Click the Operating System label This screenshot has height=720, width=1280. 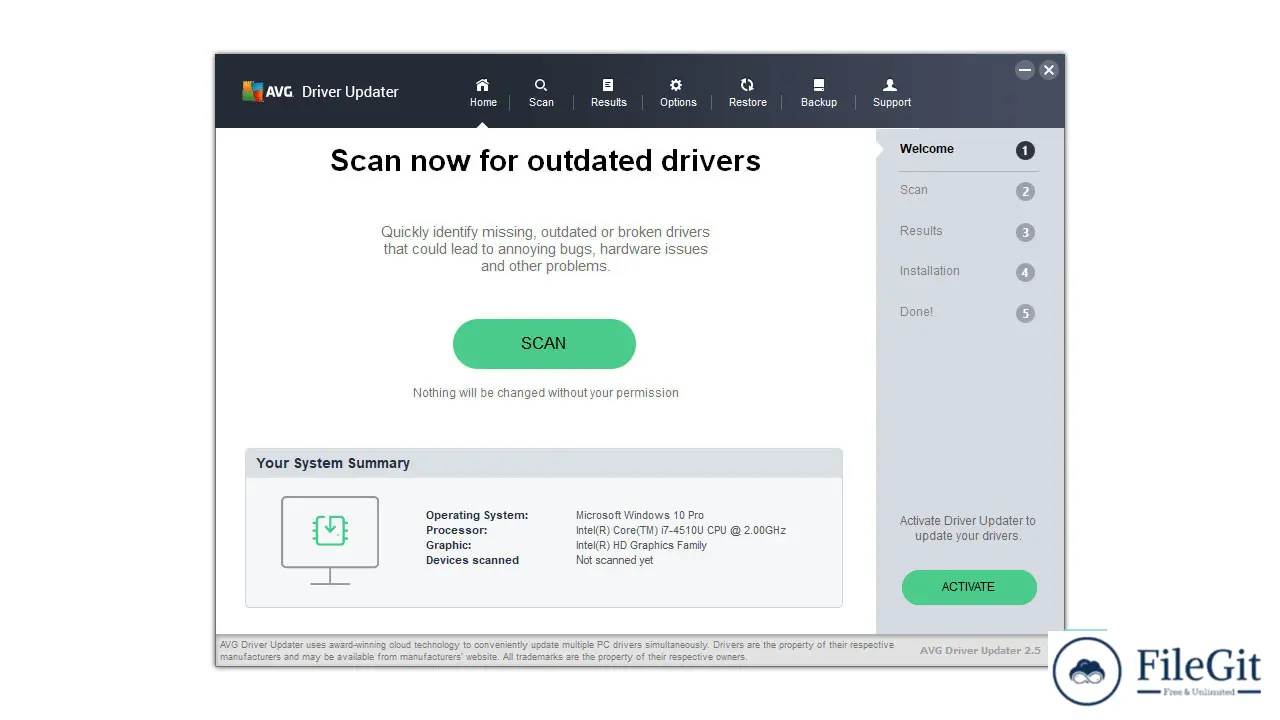point(477,515)
